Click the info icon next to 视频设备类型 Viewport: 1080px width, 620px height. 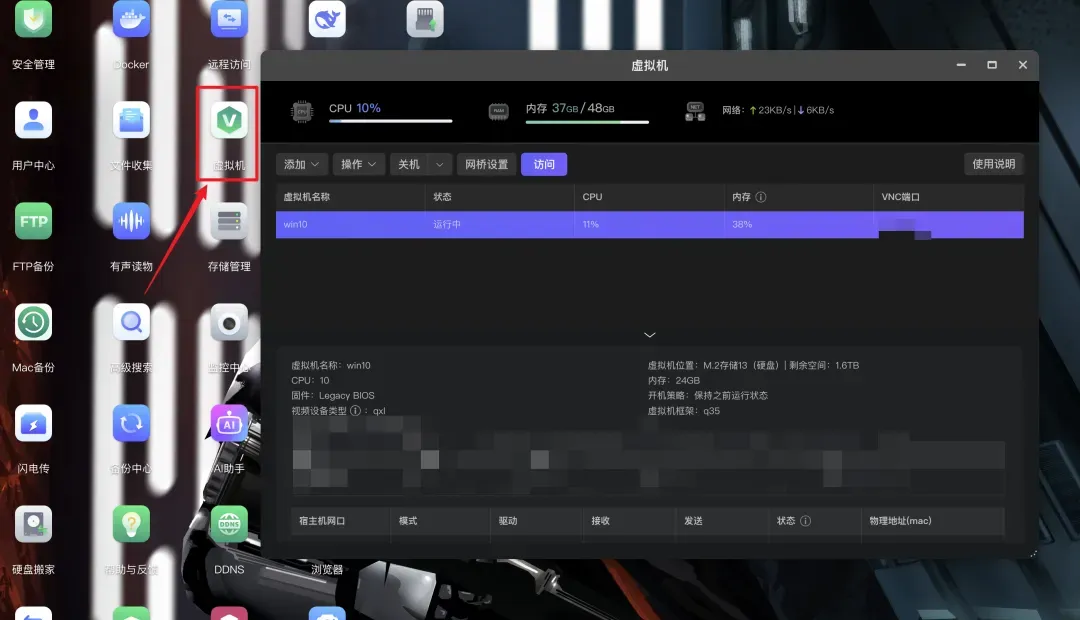[355, 411]
